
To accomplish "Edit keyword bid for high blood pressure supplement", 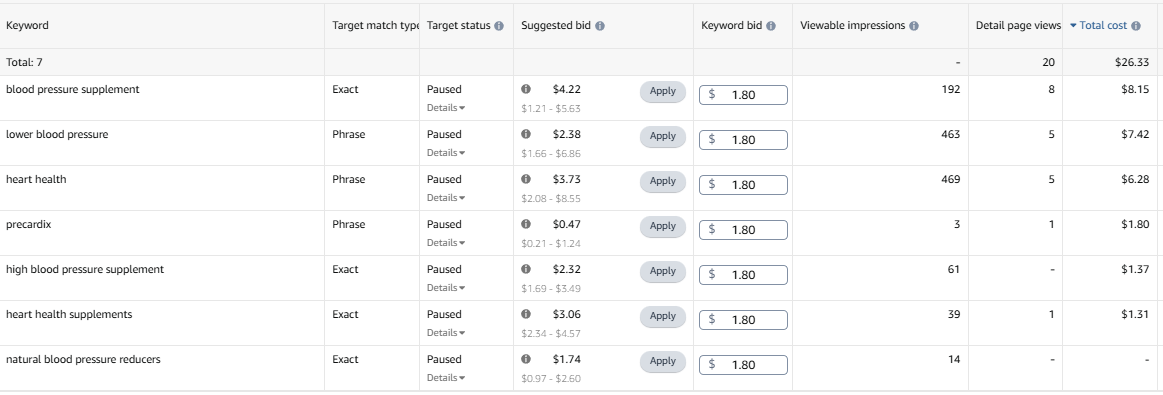I will pyautogui.click(x=743, y=275).
